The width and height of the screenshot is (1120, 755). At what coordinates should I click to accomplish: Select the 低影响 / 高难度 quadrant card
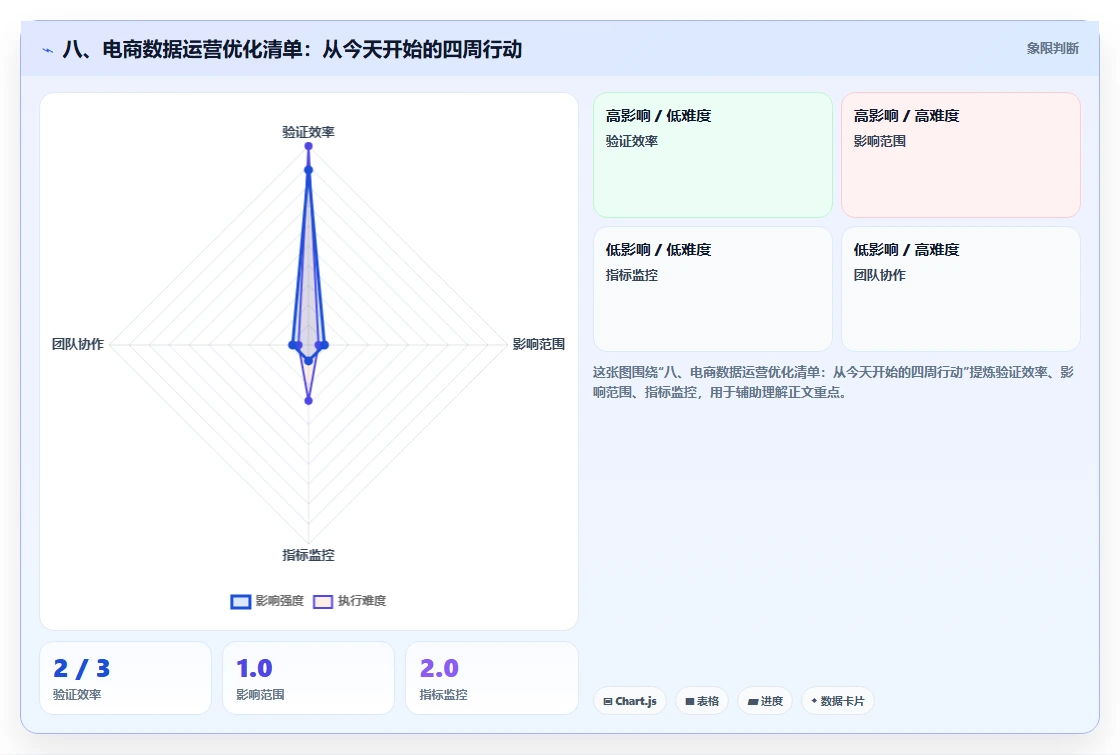coord(961,289)
